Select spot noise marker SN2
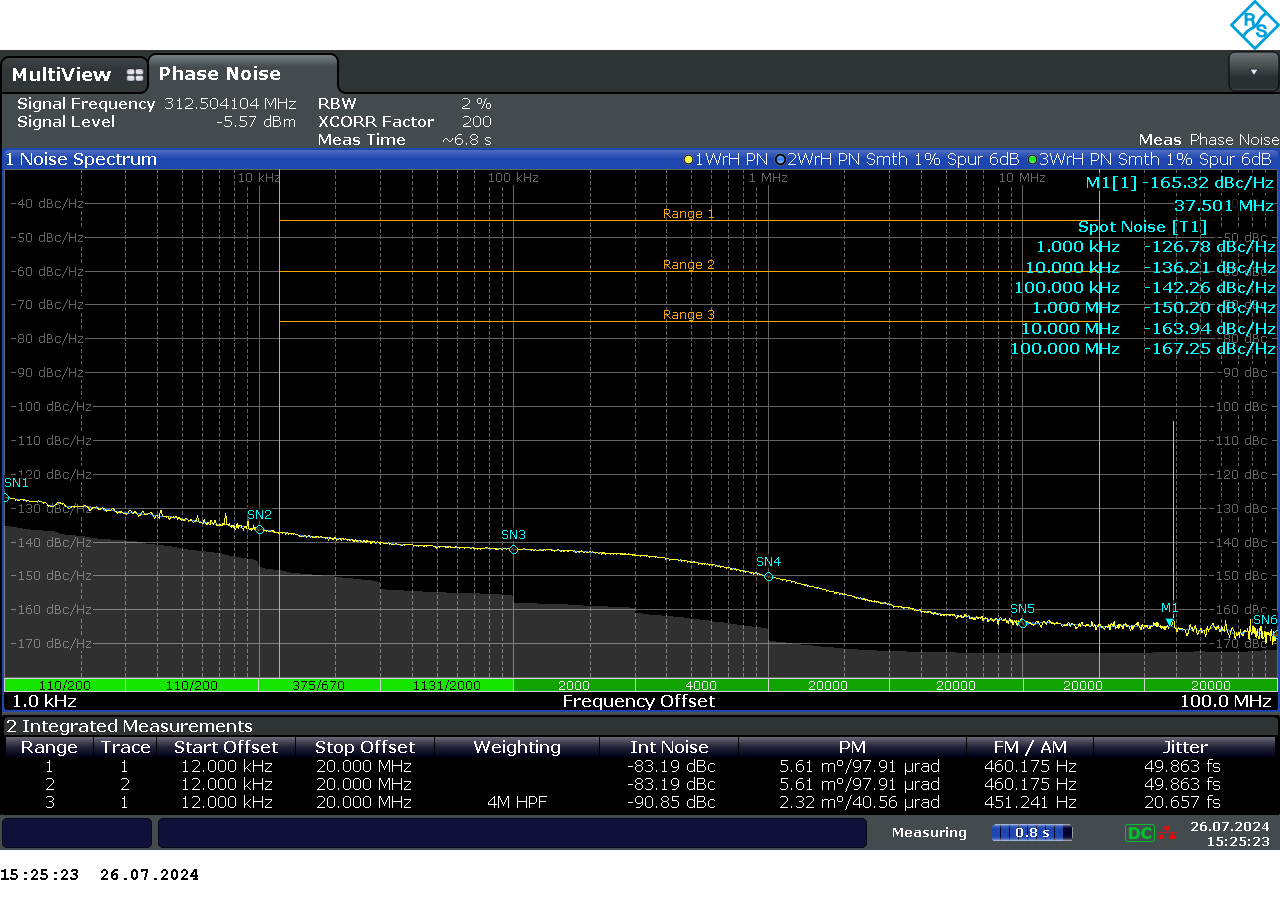The height and width of the screenshot is (900, 1280). coord(260,529)
